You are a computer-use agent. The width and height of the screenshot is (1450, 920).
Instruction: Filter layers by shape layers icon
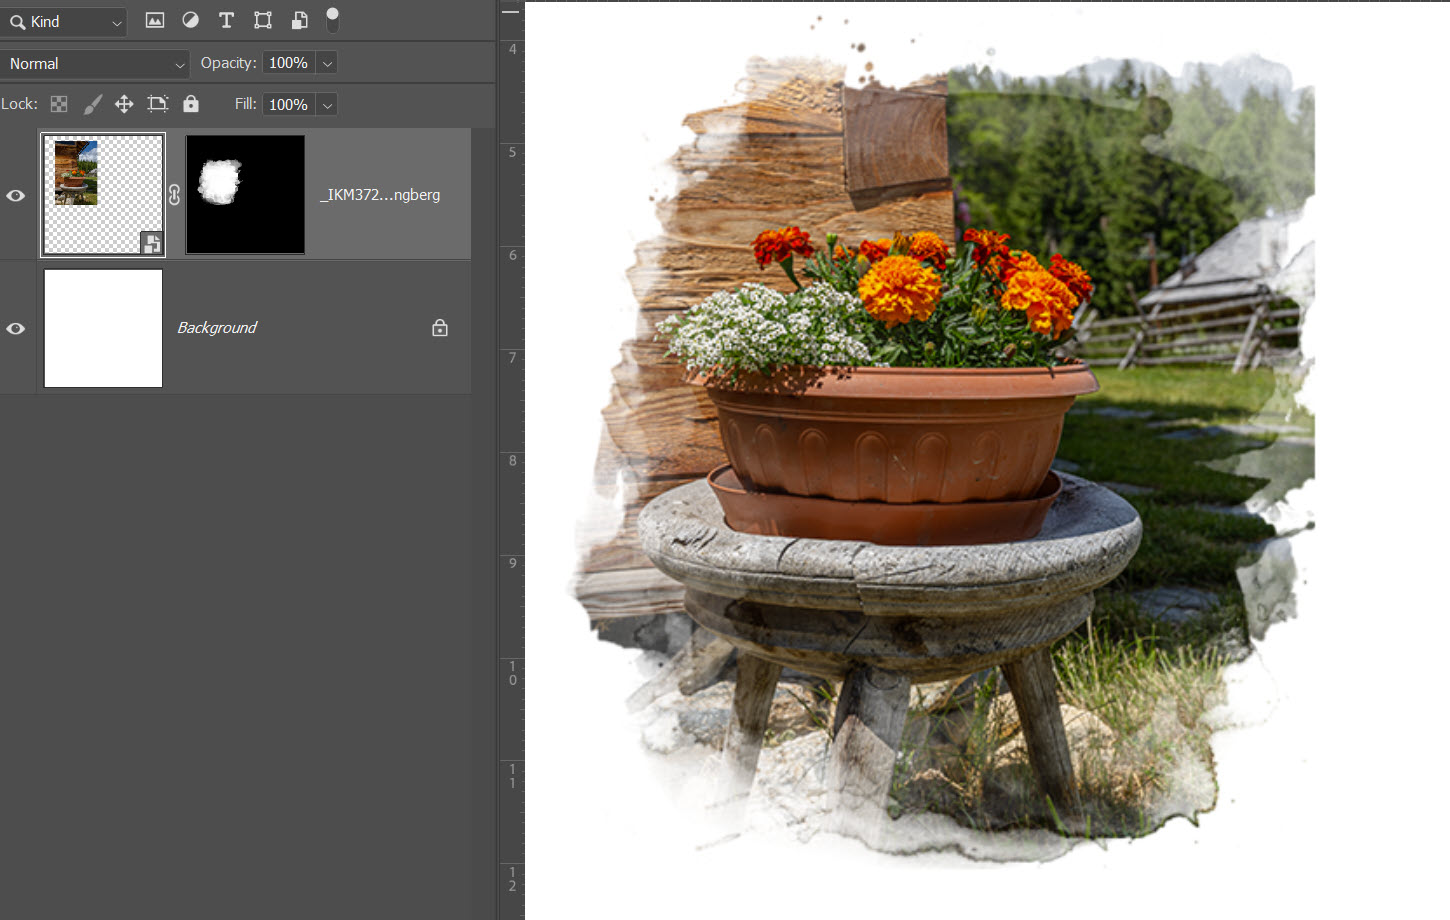[262, 20]
